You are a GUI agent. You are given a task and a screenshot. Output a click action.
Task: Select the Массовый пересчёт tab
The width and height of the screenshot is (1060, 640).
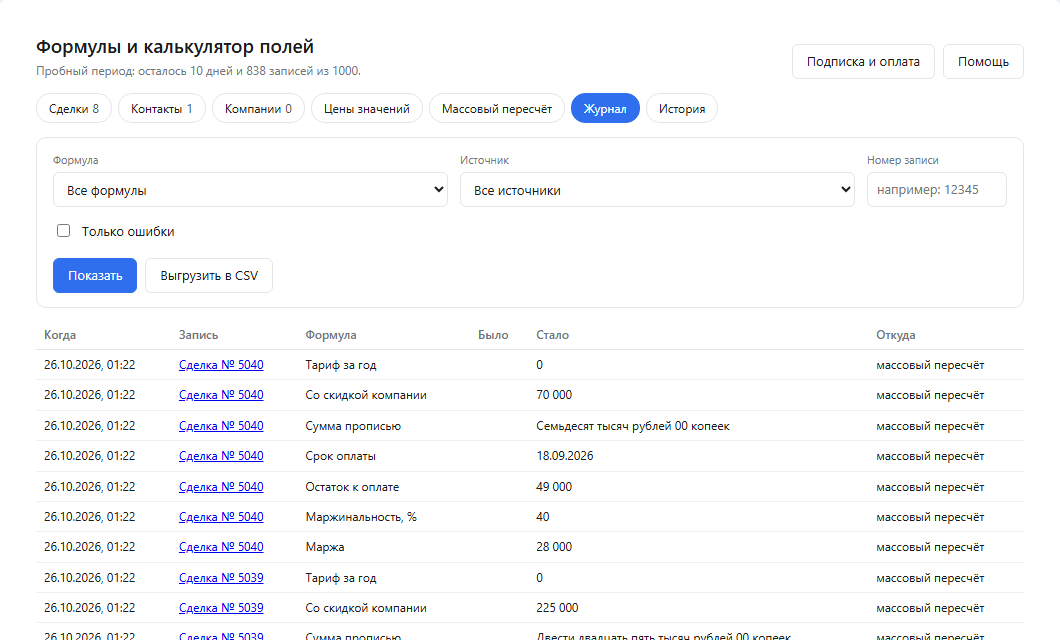point(497,108)
